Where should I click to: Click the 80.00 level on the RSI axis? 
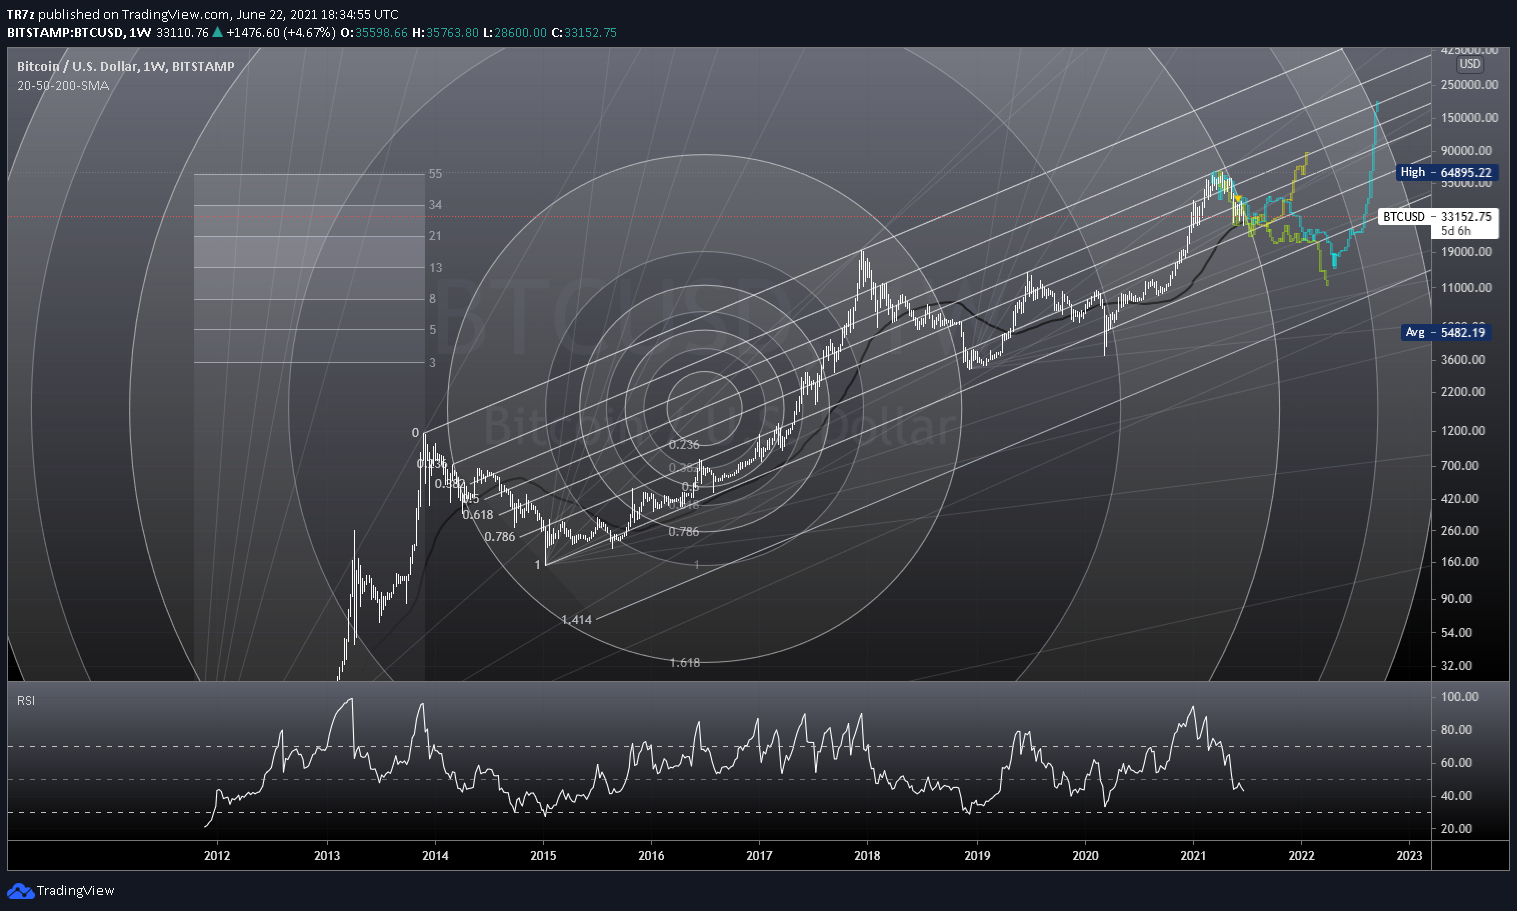1457,730
